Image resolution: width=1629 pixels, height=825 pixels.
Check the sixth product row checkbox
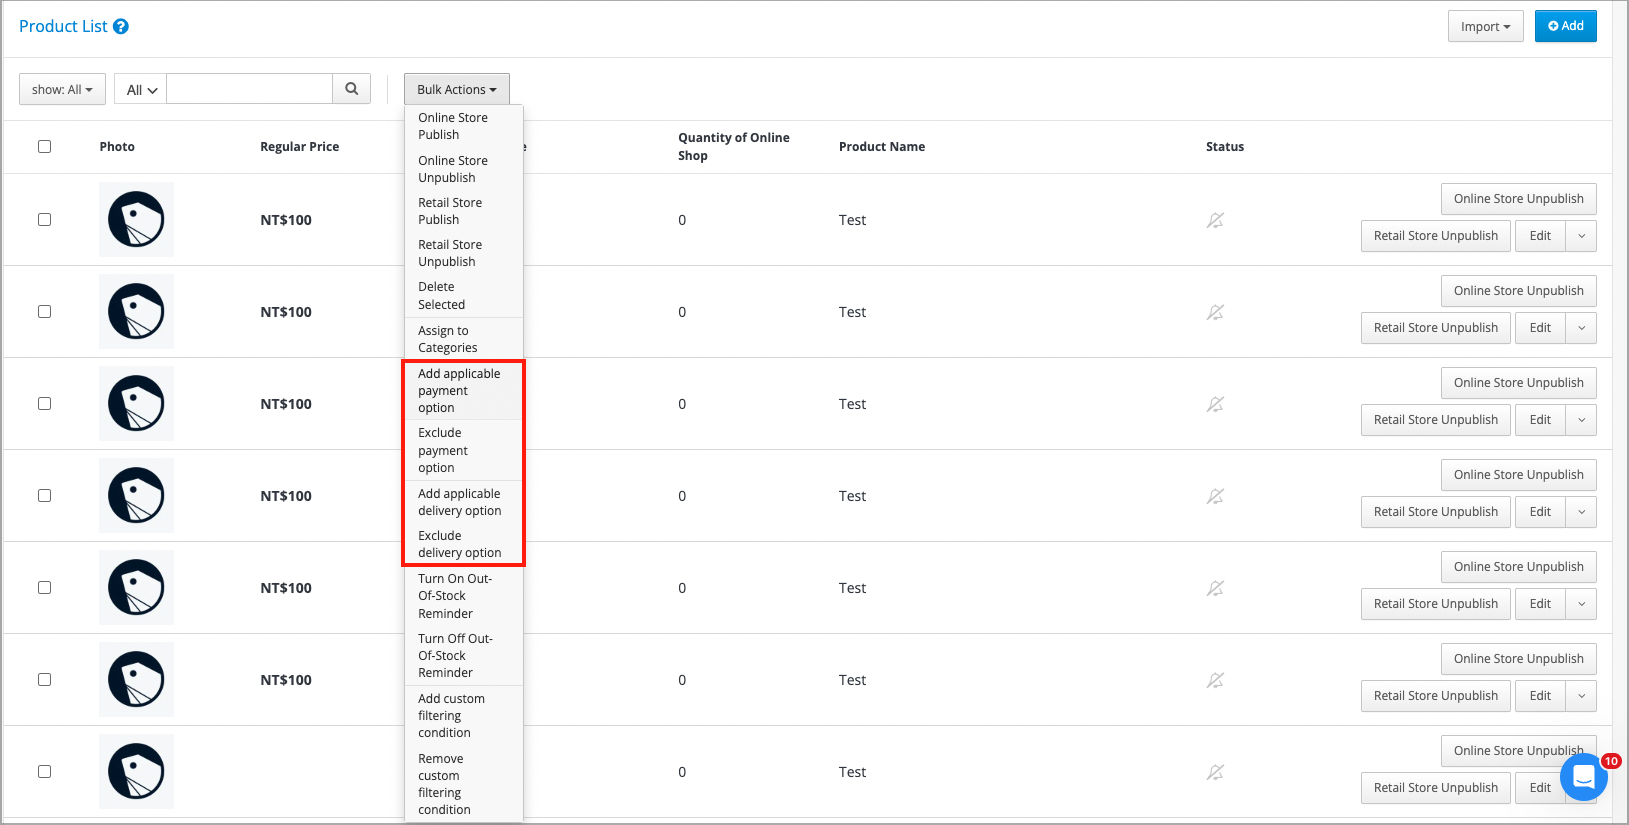point(44,679)
